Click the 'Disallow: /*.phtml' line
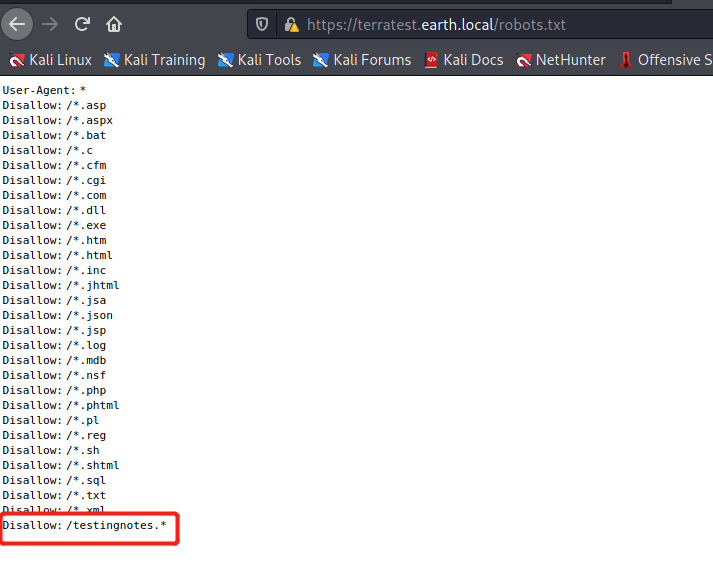Image resolution: width=713 pixels, height=569 pixels. pos(61,406)
